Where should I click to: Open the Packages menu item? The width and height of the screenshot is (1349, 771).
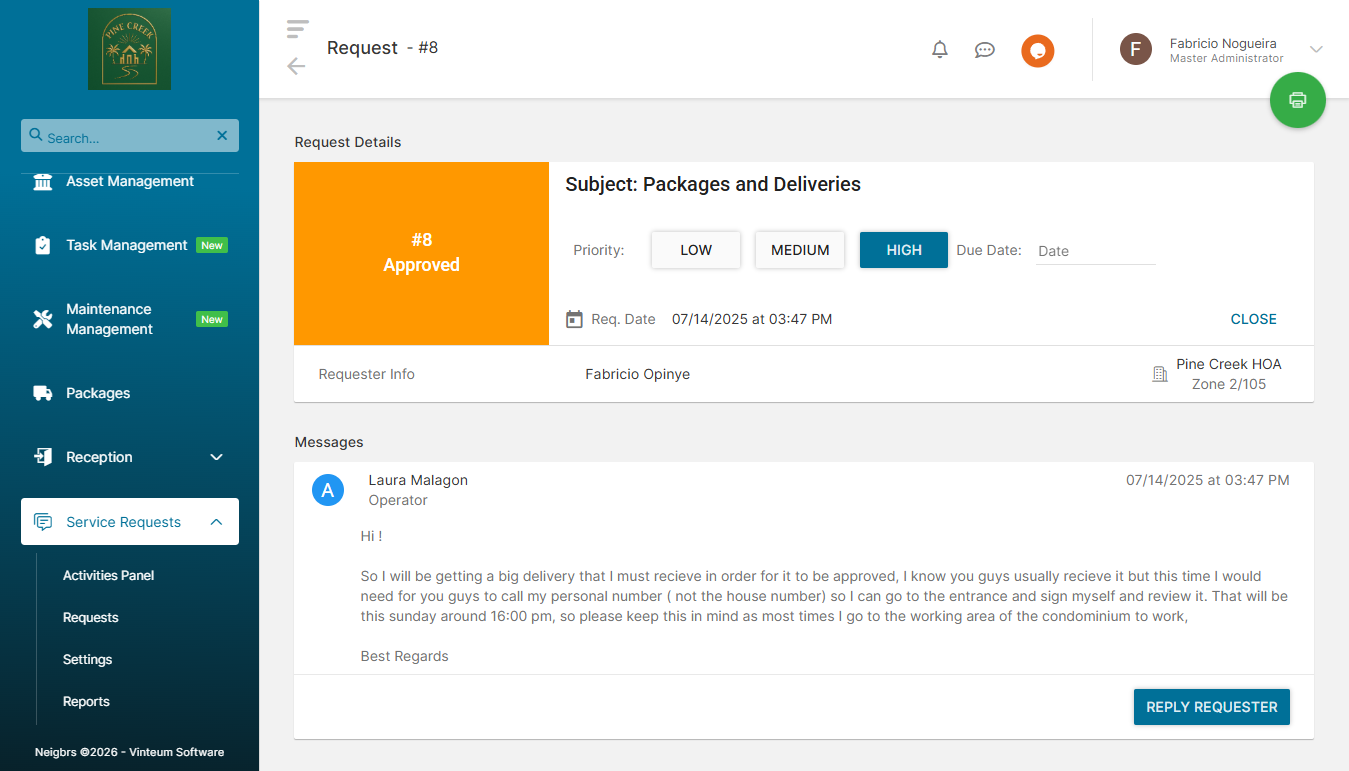pyautogui.click(x=98, y=393)
